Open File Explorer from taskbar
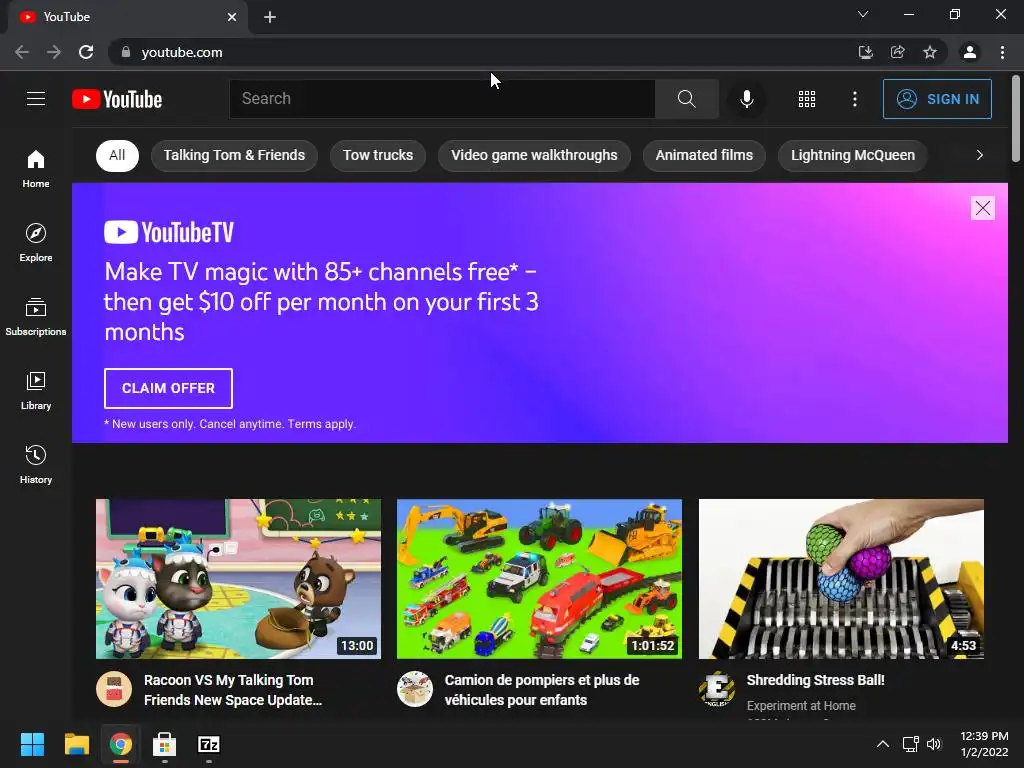Screen dimensions: 1024x768 [76, 744]
